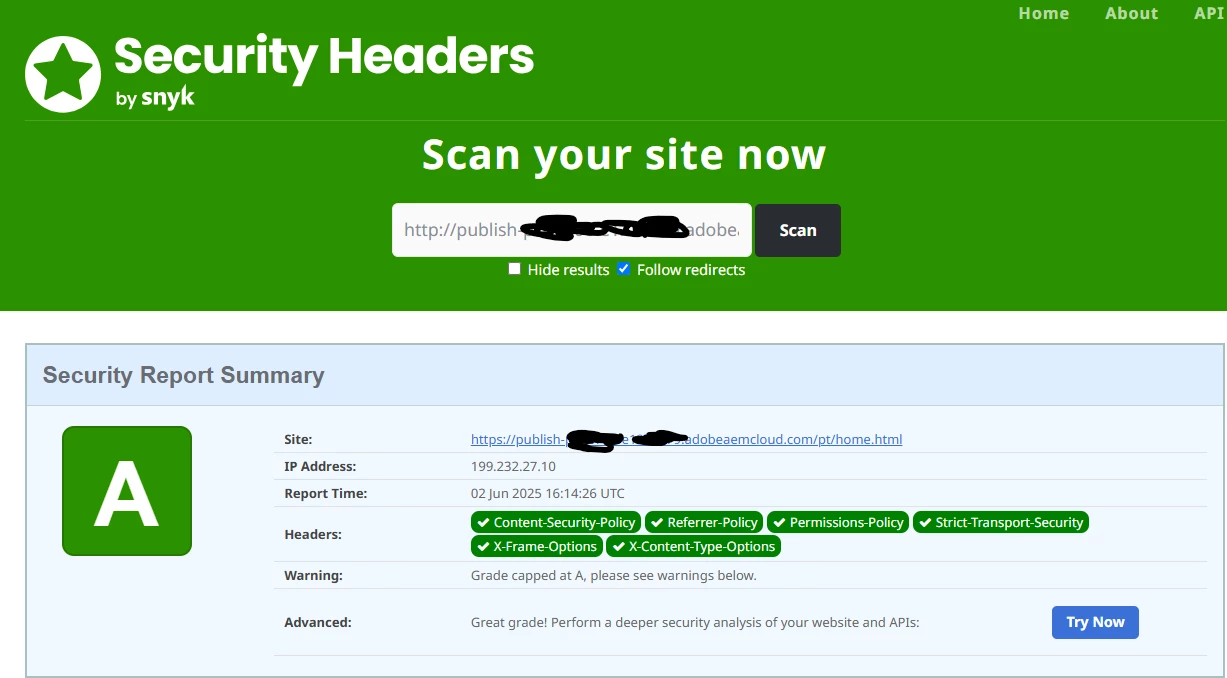The width and height of the screenshot is (1227, 678).
Task: Enable the Hide results checkbox
Action: coord(514,269)
